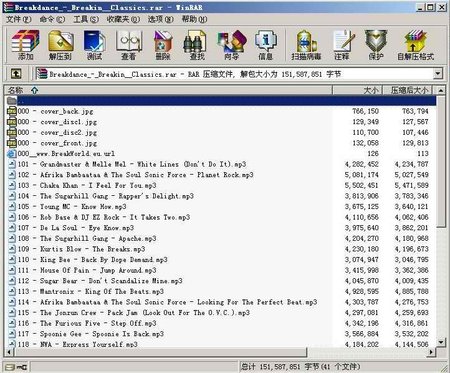Select 115 - The Jonzun Crew Pack Jam.mp3
450x373 pixels.
(134, 313)
